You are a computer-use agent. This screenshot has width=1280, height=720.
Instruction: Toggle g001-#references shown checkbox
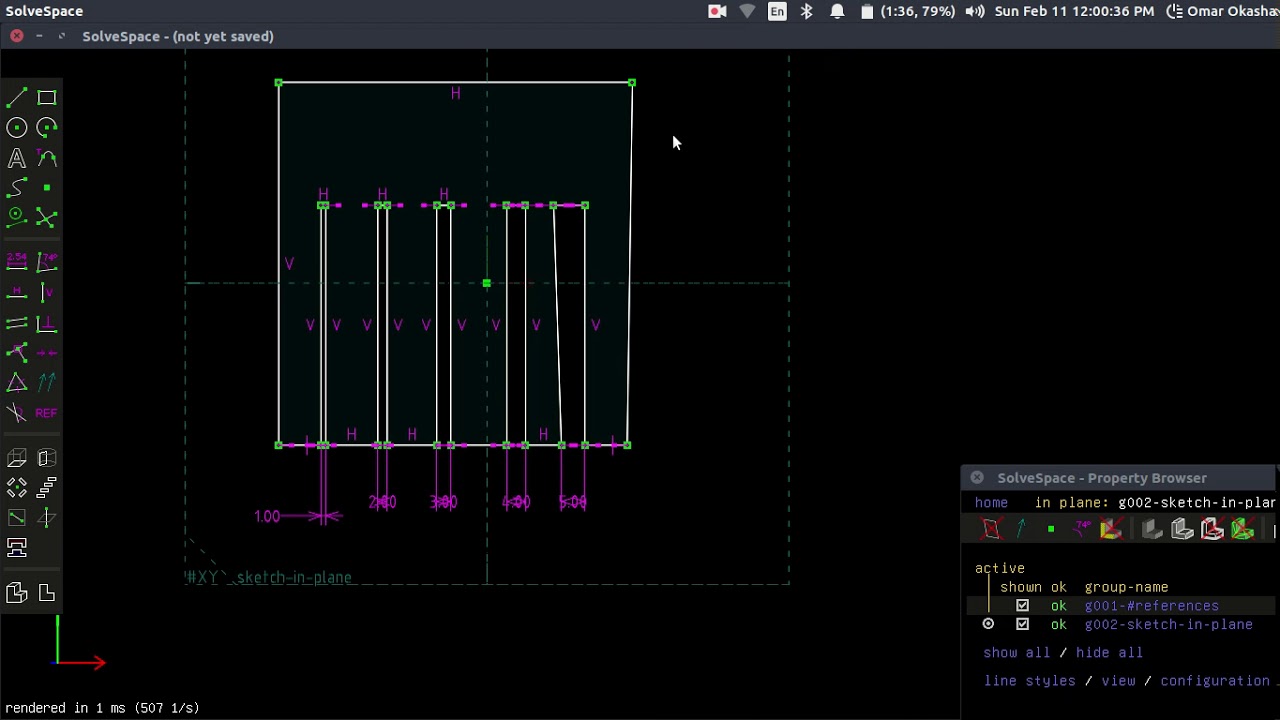(1022, 606)
